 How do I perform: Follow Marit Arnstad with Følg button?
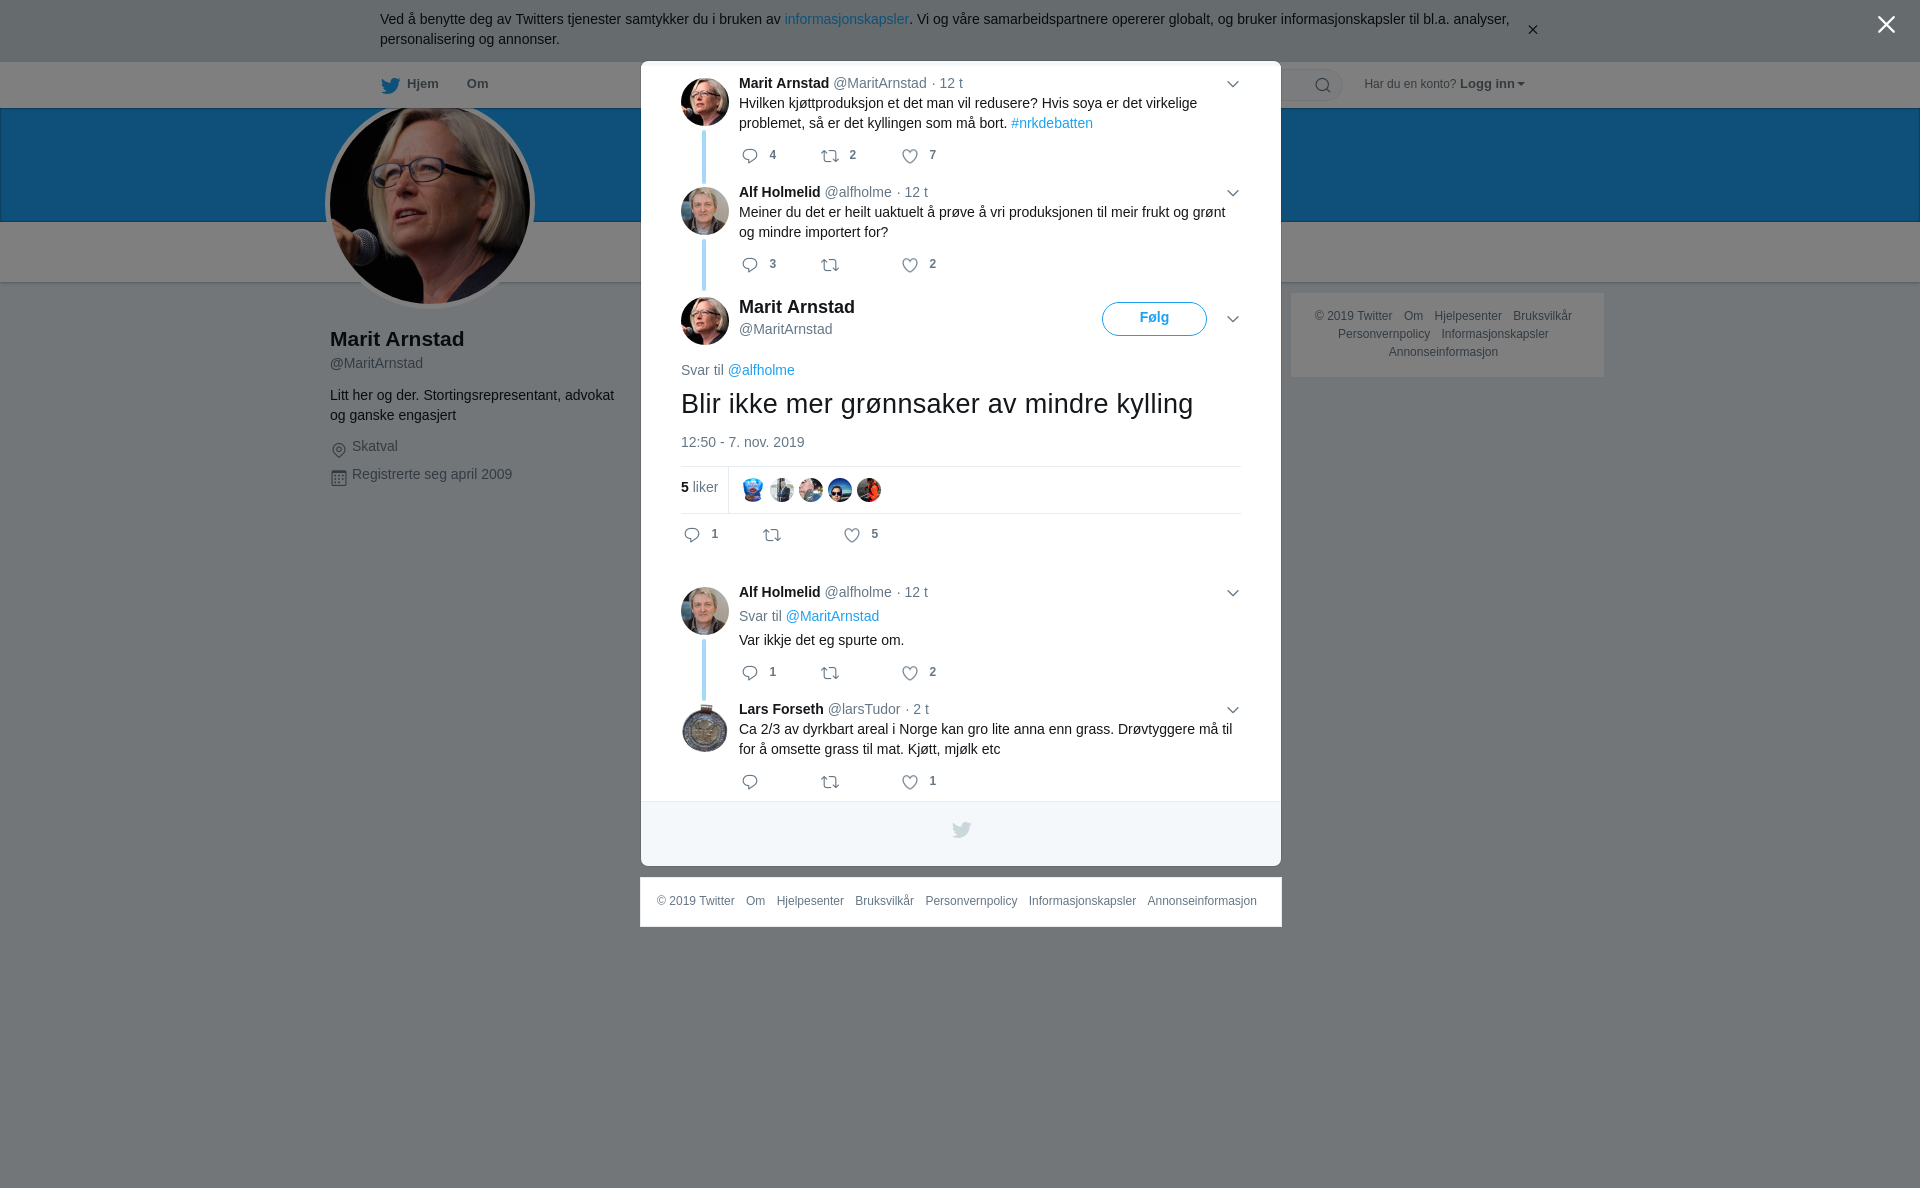[x=1154, y=319]
